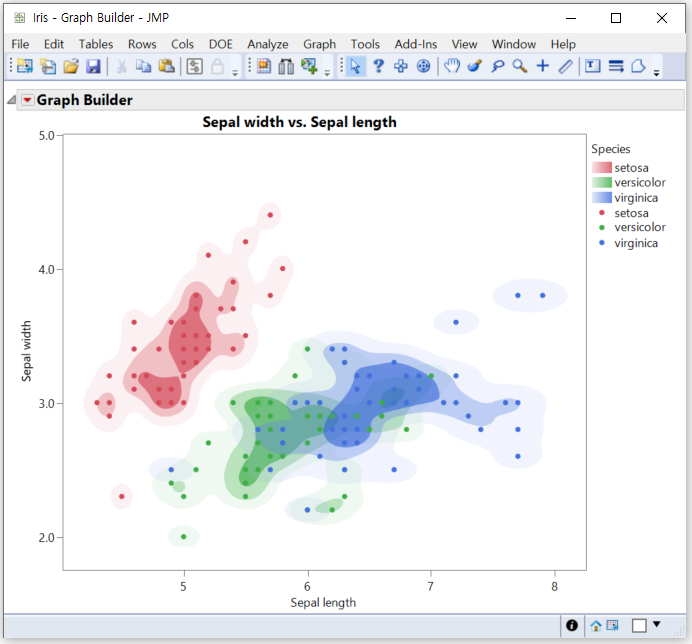Click the virginica blue contour legend swatch
The width and height of the screenshot is (692, 644).
click(602, 198)
